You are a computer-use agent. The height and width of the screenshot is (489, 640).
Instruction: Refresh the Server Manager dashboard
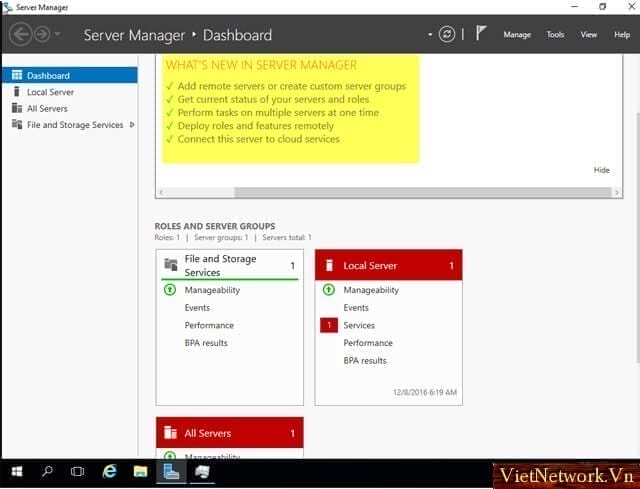(447, 34)
